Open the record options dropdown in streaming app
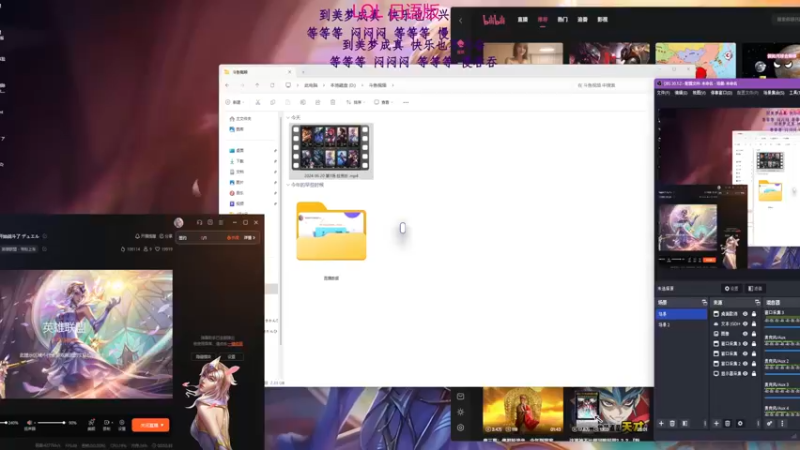 112,422
